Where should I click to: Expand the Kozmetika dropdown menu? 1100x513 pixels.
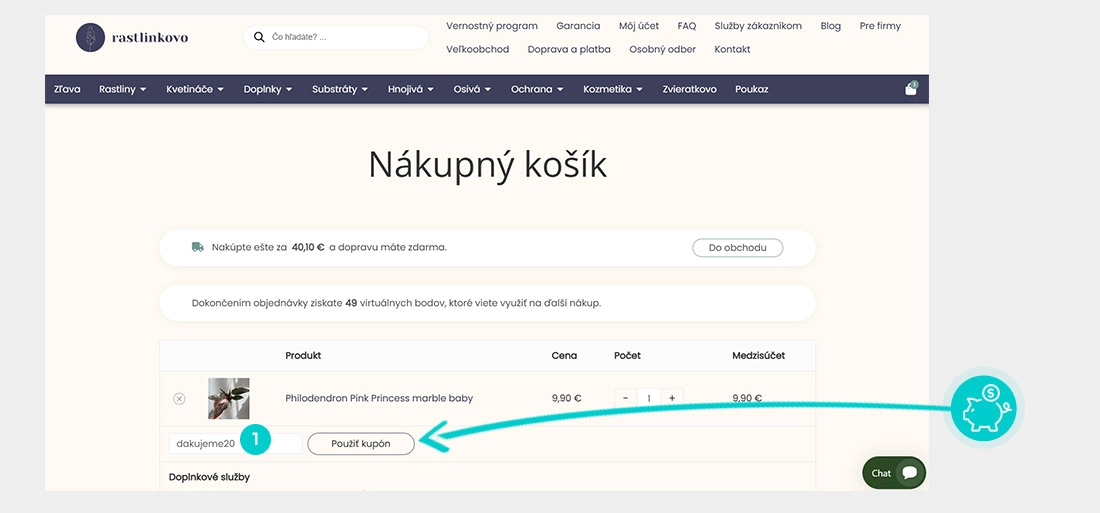[x=613, y=89]
